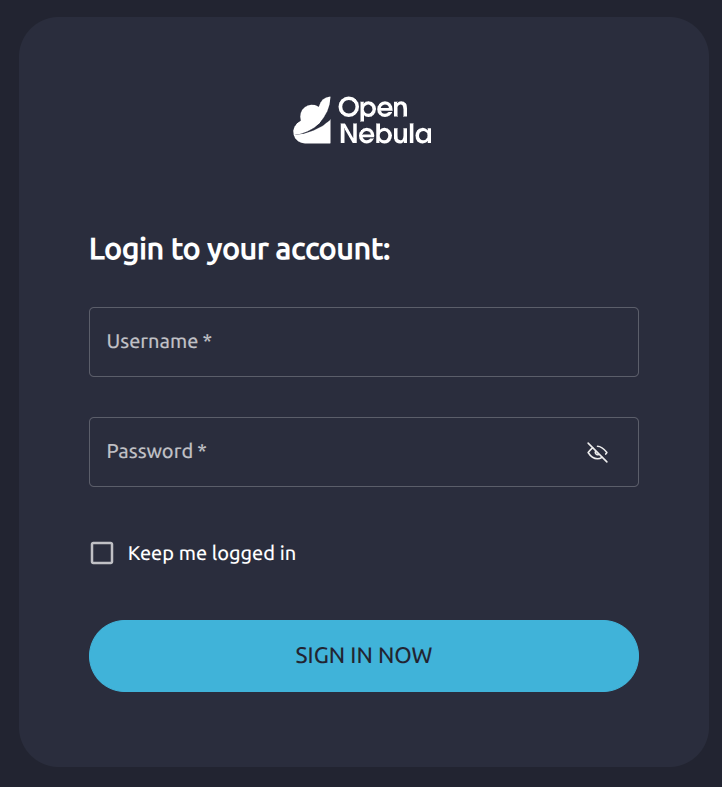Click the OpenNebula cloud logo icon
This screenshot has height=787, width=722.
(311, 121)
